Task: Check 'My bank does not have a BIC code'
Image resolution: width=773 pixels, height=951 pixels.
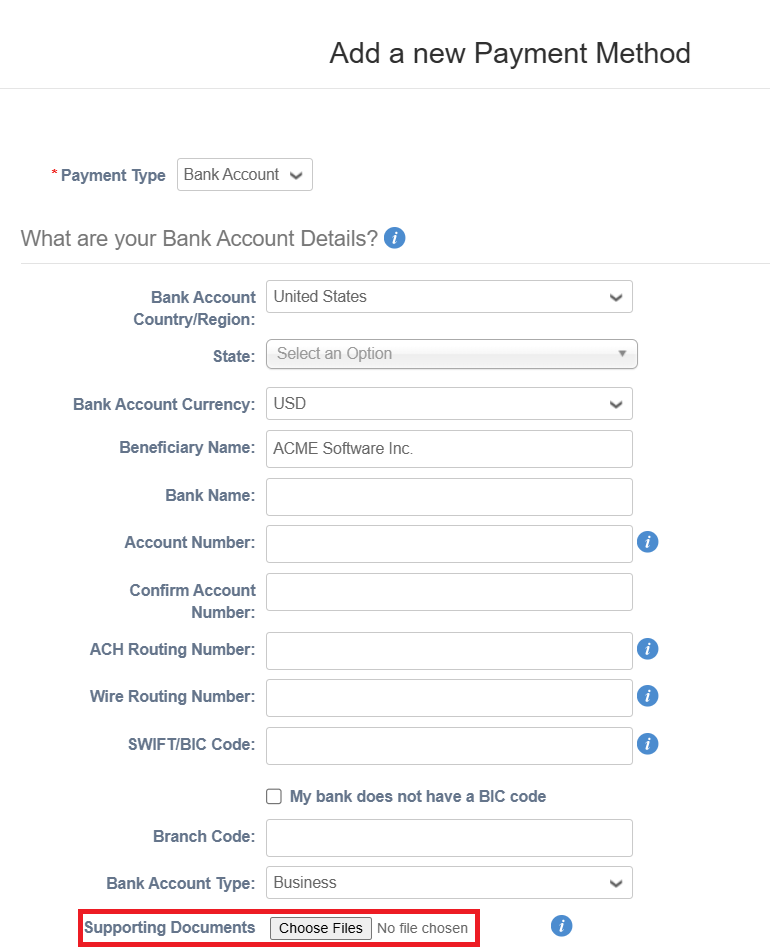Action: 273,796
